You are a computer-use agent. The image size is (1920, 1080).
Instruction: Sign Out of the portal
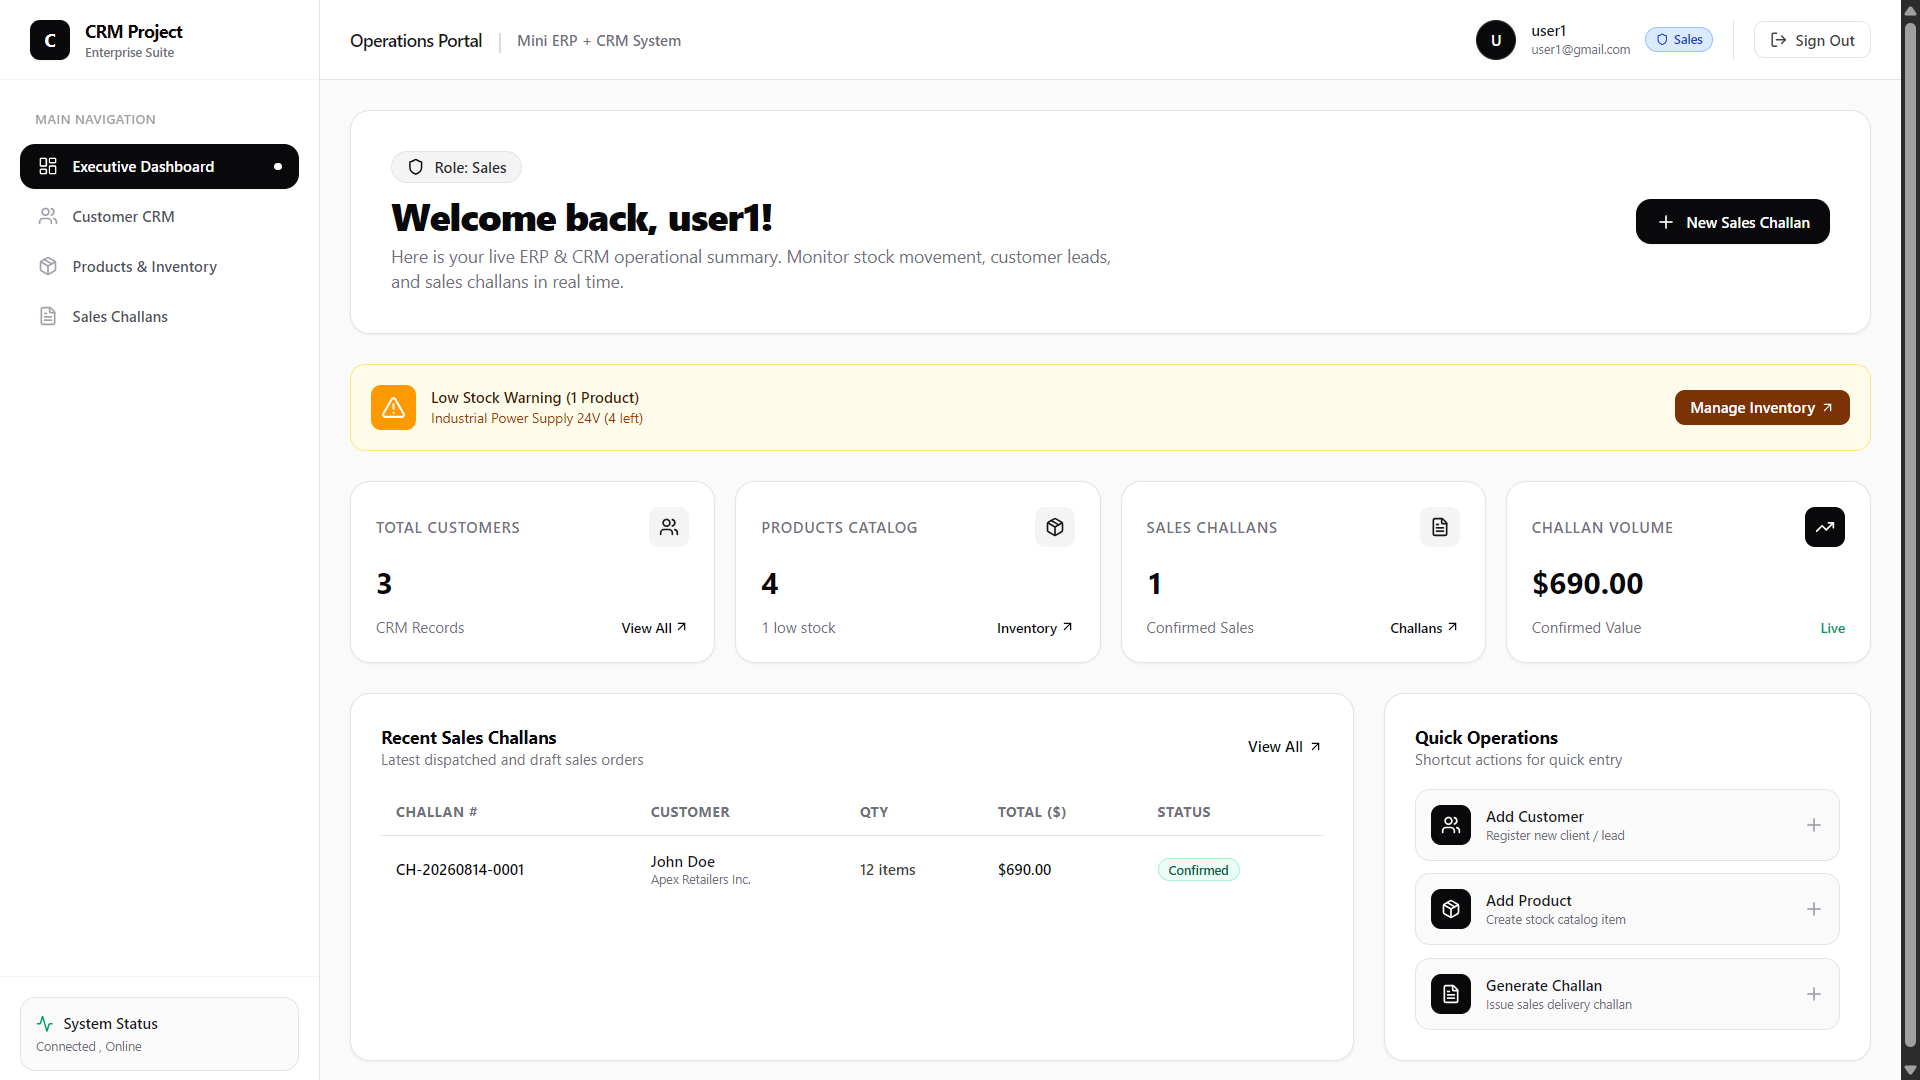(x=1812, y=40)
